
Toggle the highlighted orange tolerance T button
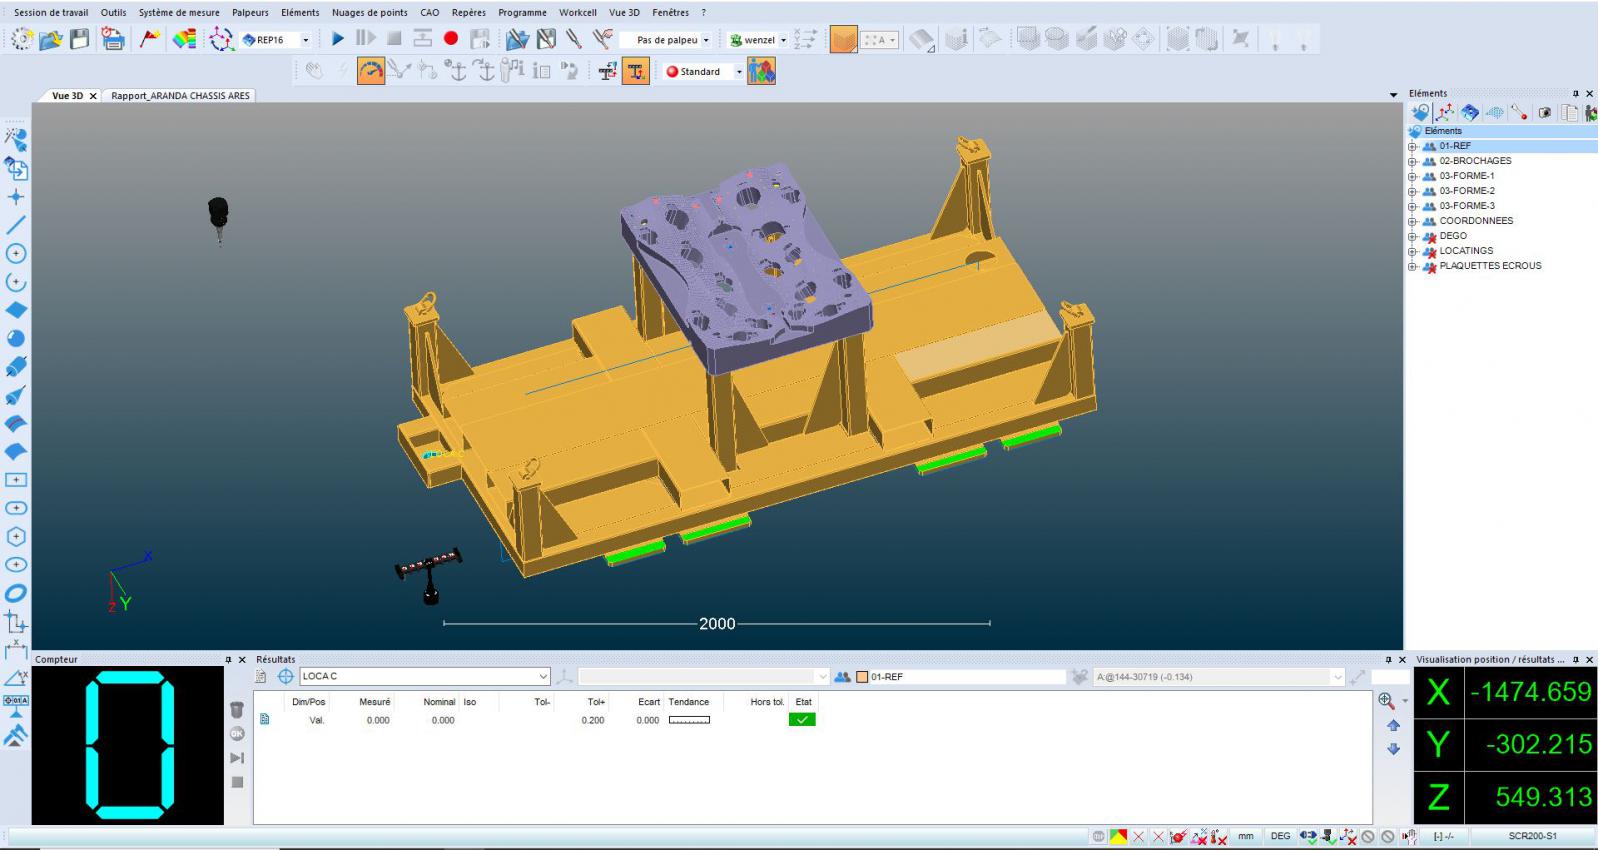(x=635, y=71)
